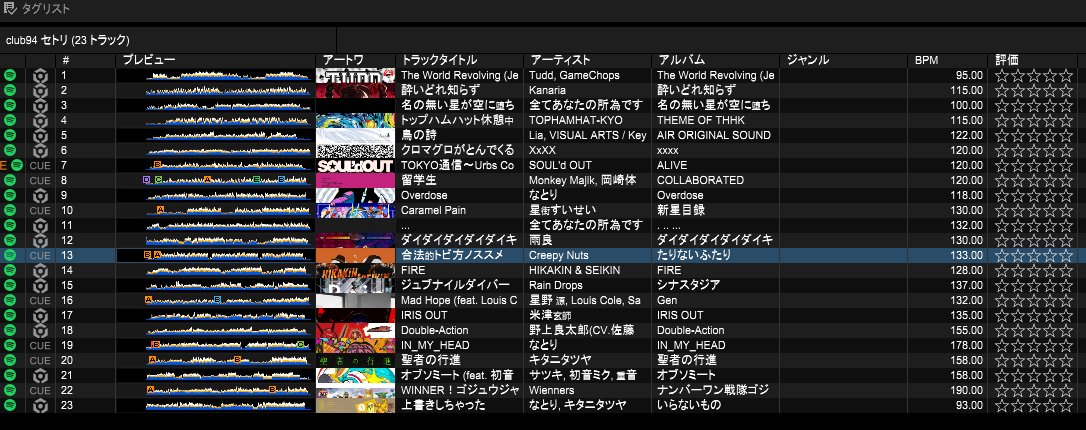Sort by トラックタイトル column header

tap(459, 60)
